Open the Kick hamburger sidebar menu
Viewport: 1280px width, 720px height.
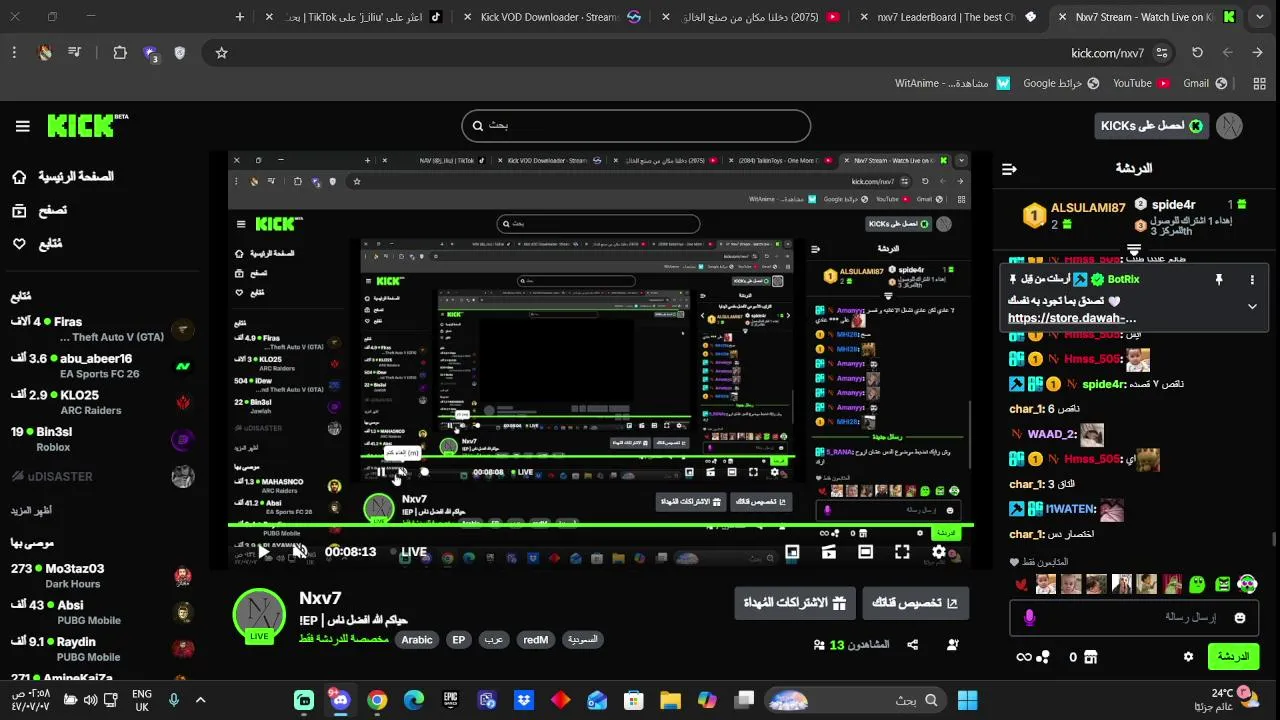click(x=22, y=126)
